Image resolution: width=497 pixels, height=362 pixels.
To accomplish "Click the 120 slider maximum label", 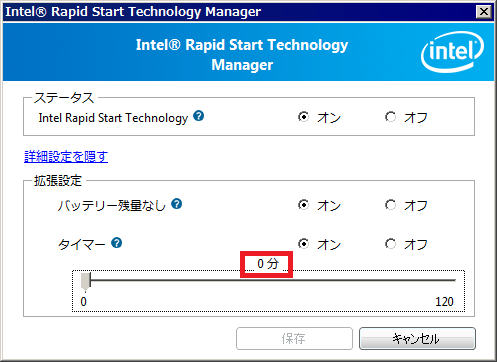I will coord(444,302).
